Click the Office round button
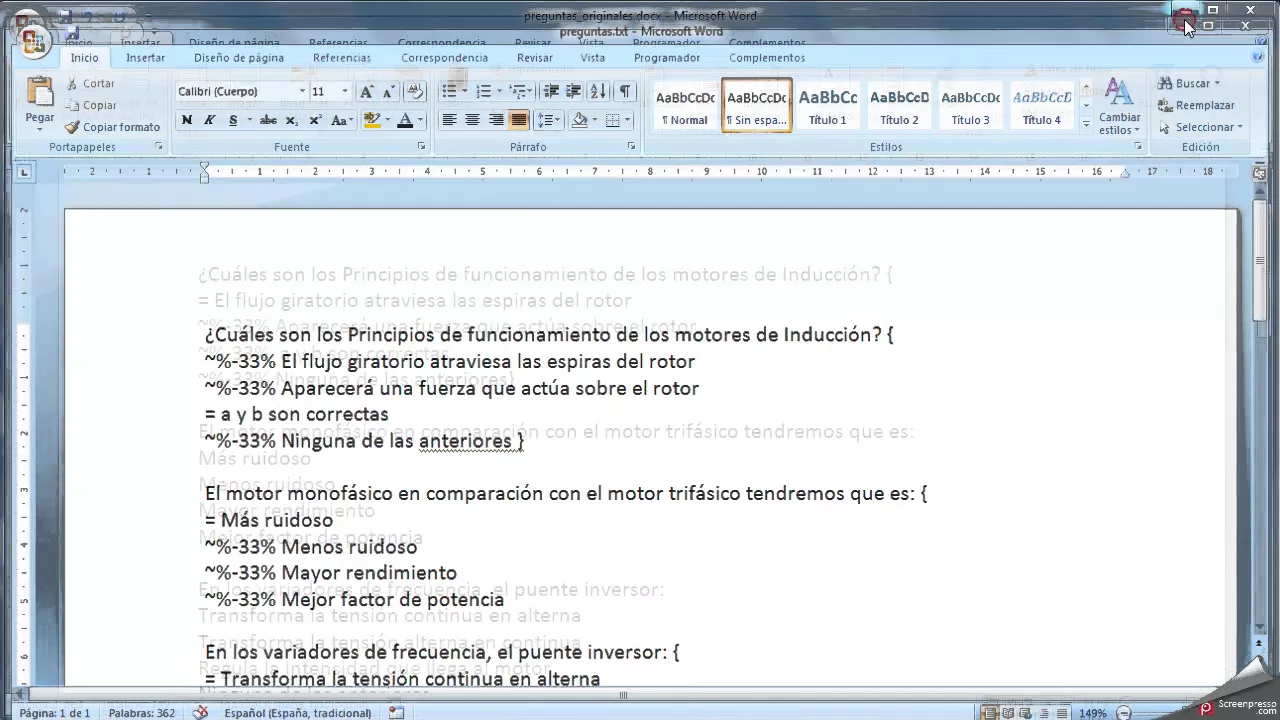 tap(33, 40)
